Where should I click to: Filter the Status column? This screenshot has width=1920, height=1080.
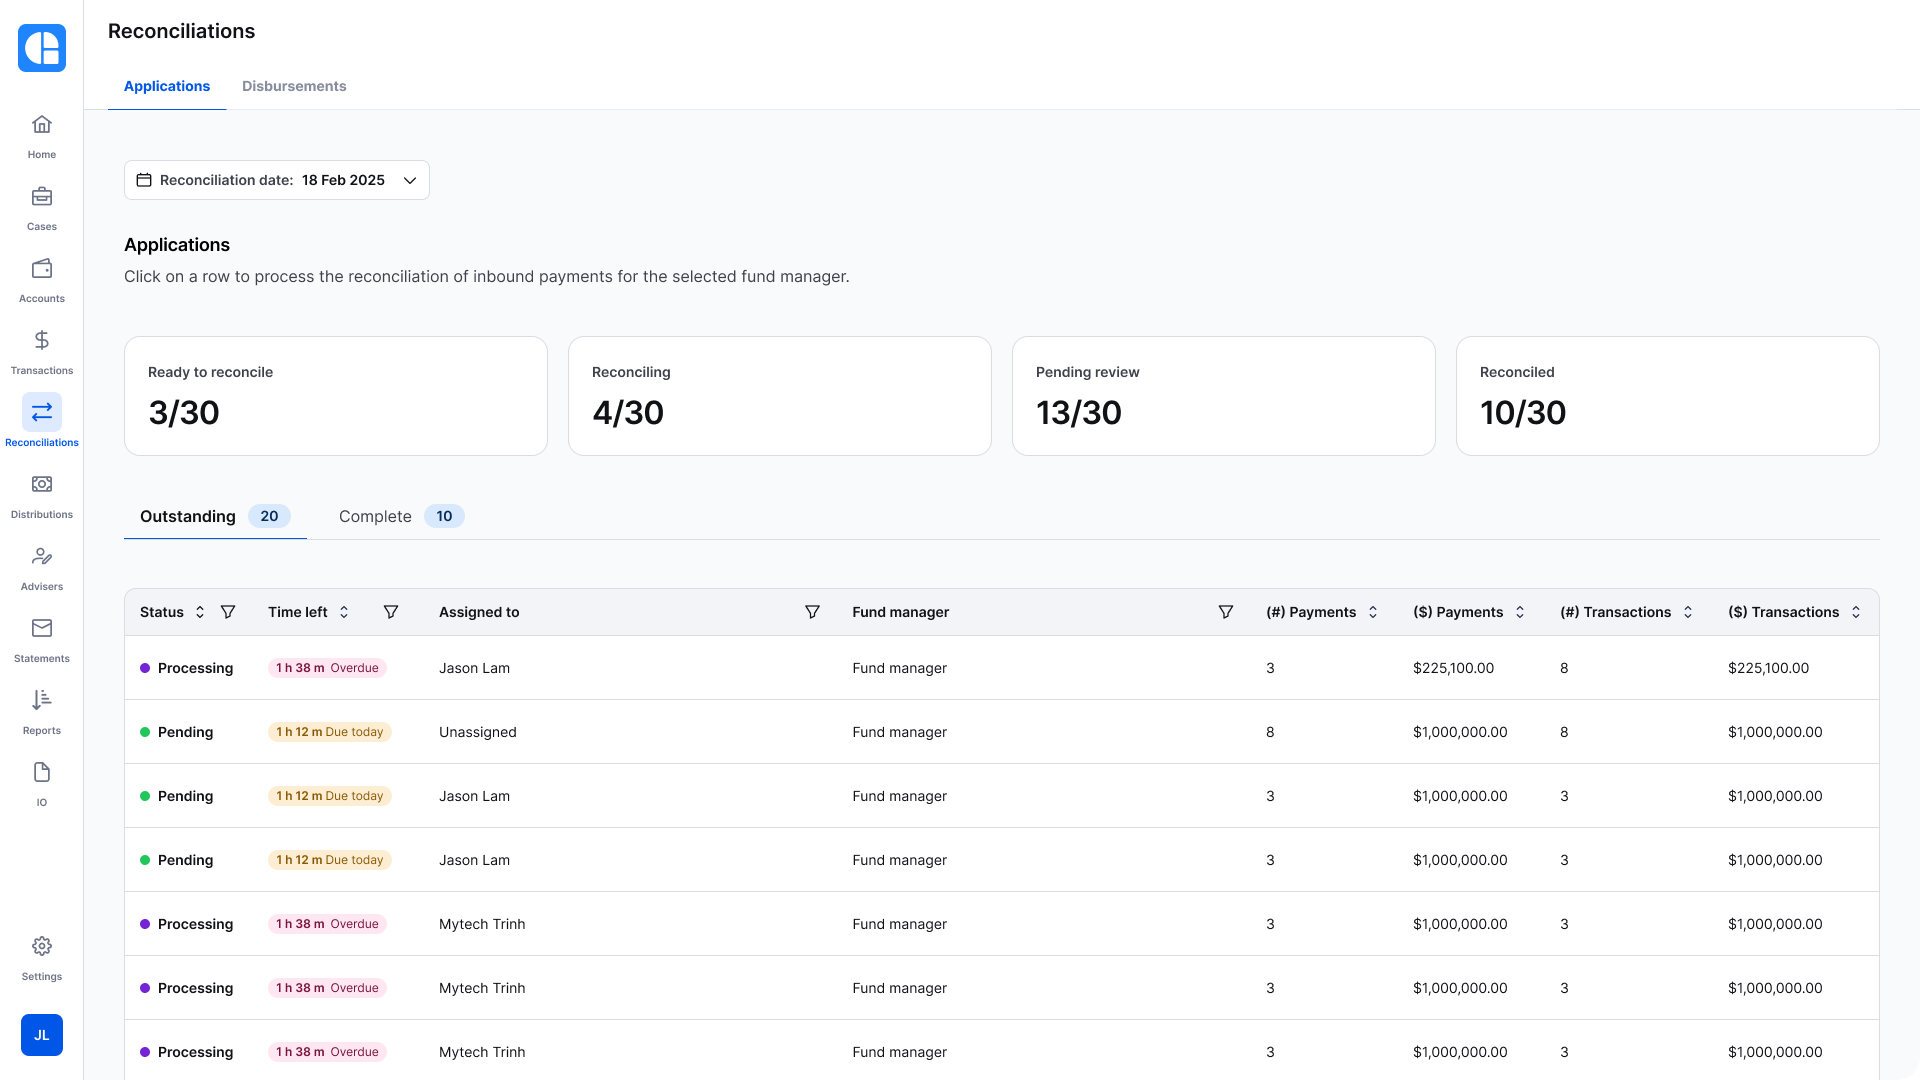click(x=228, y=612)
